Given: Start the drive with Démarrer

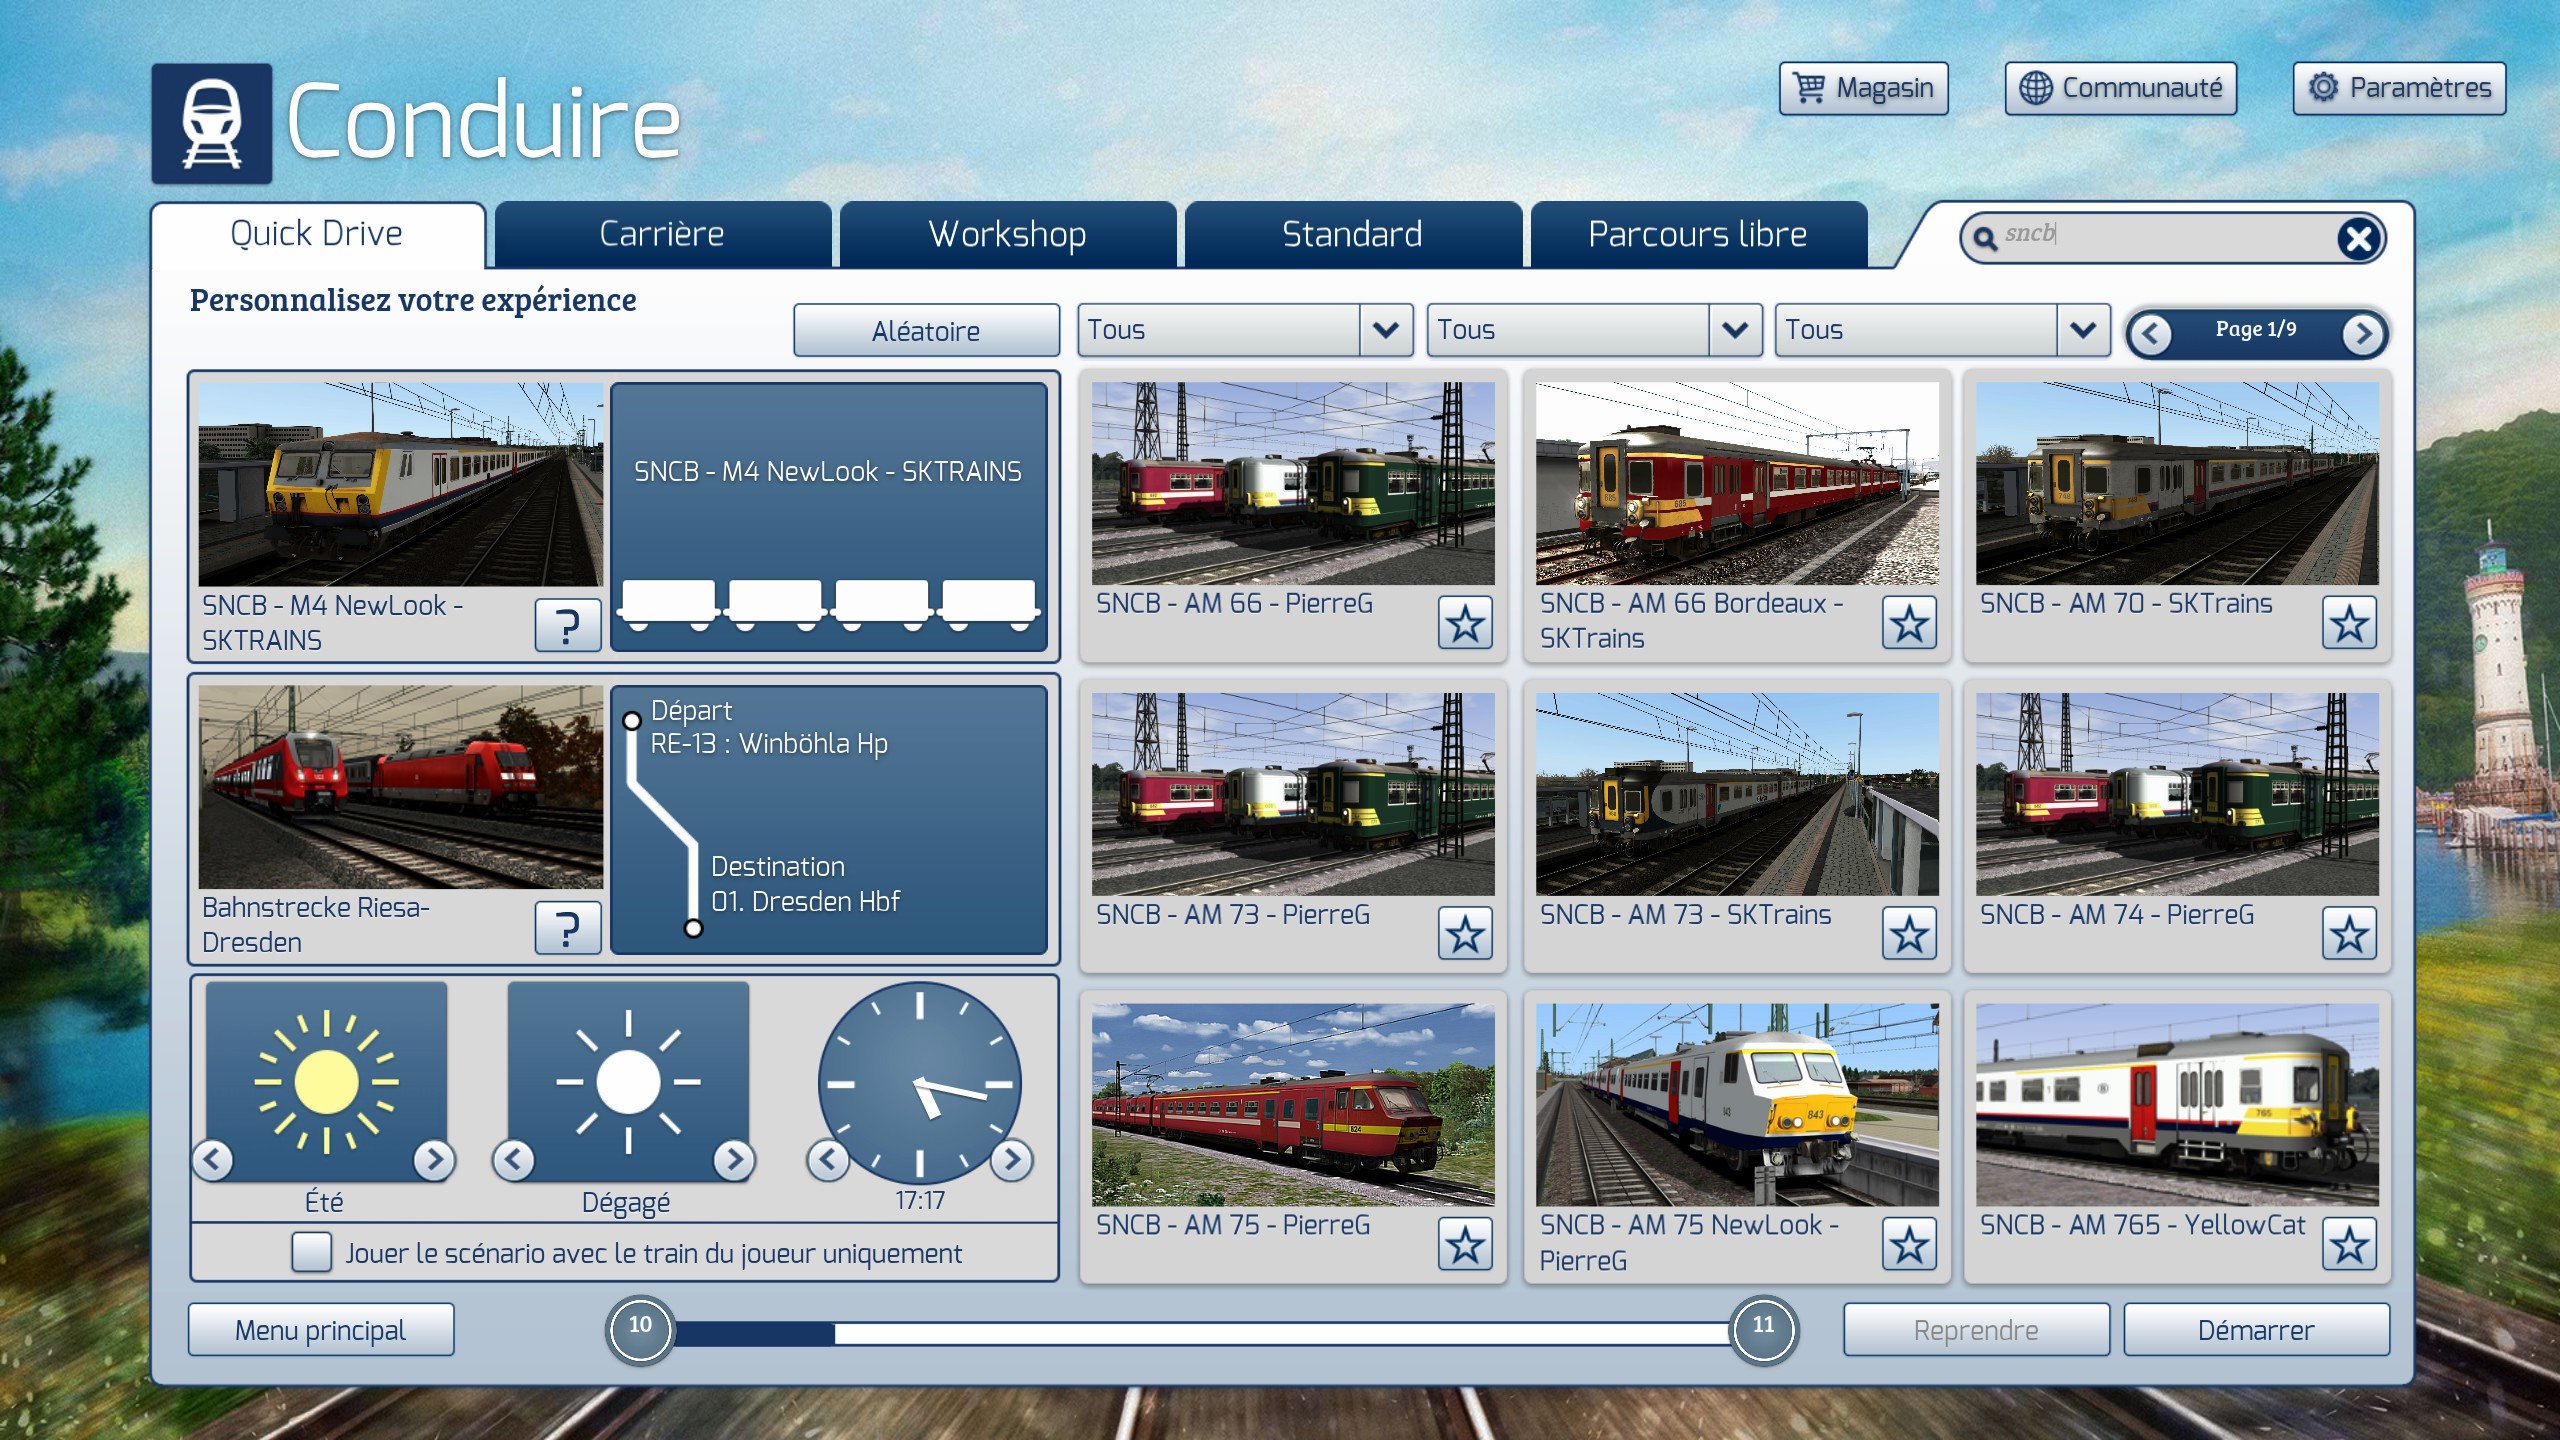Looking at the screenshot, I should [x=2256, y=1330].
